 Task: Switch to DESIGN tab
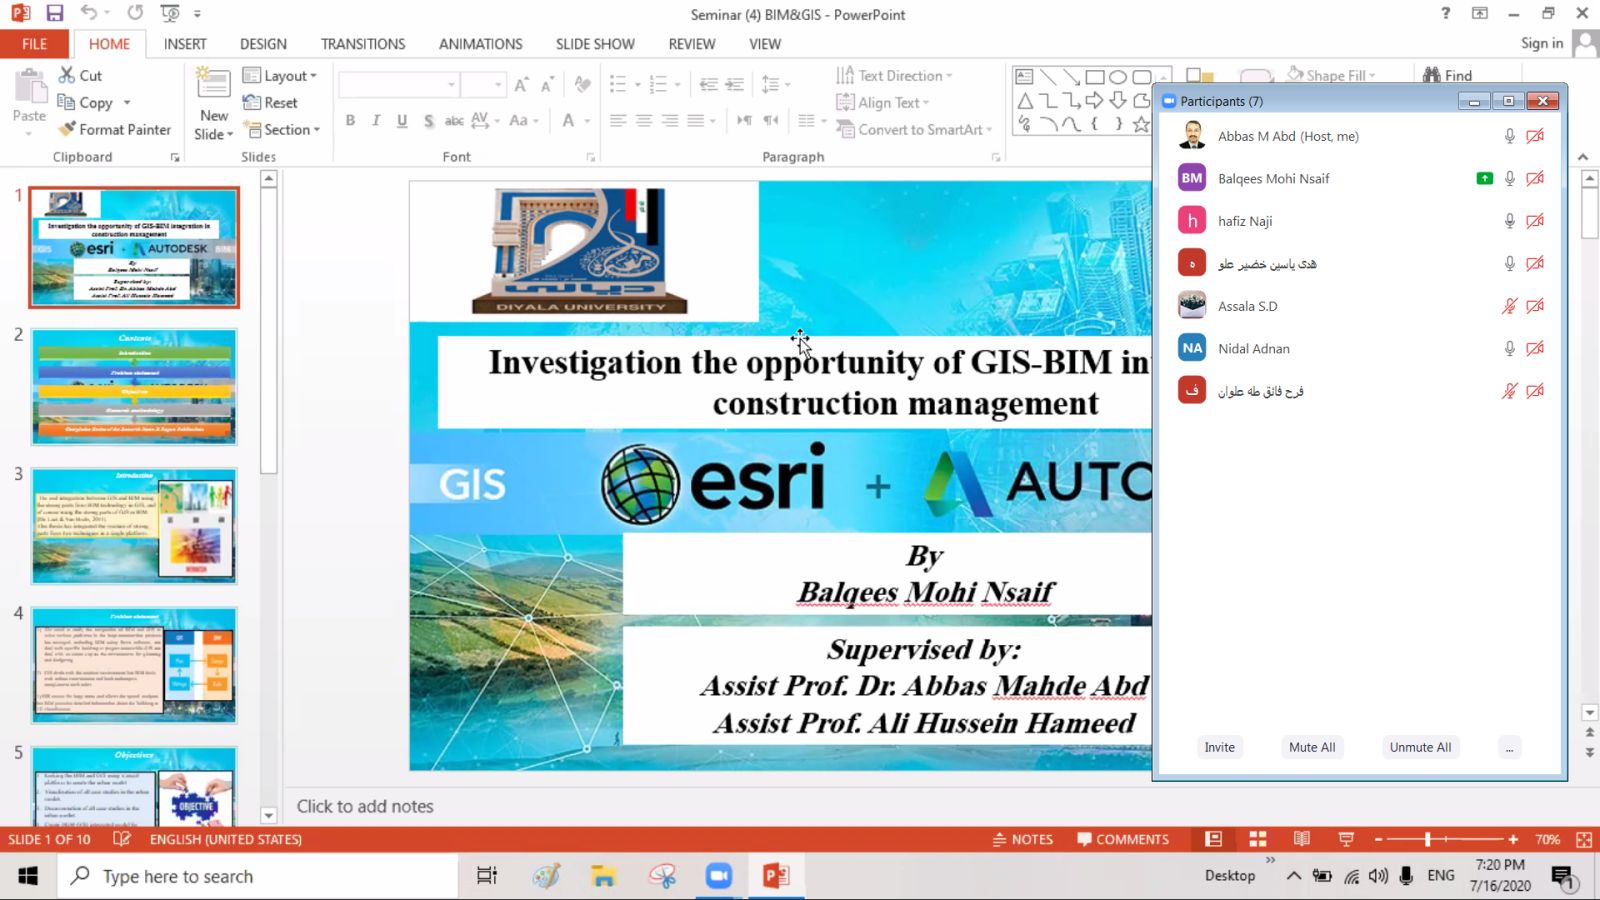(263, 44)
